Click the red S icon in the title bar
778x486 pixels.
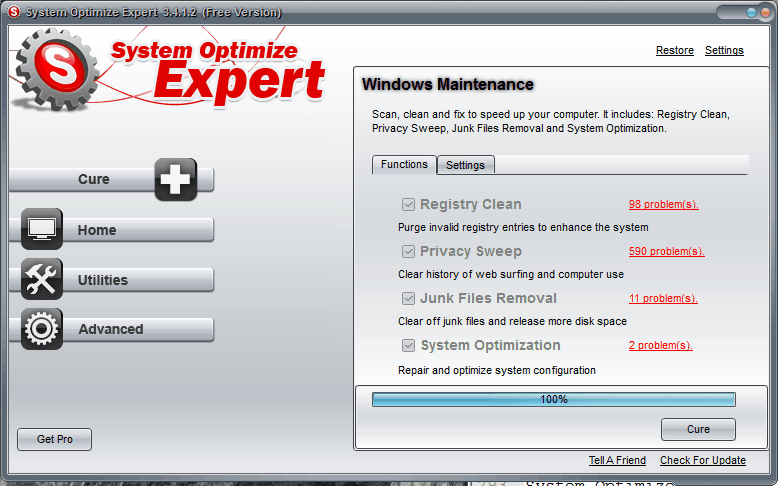(x=14, y=11)
